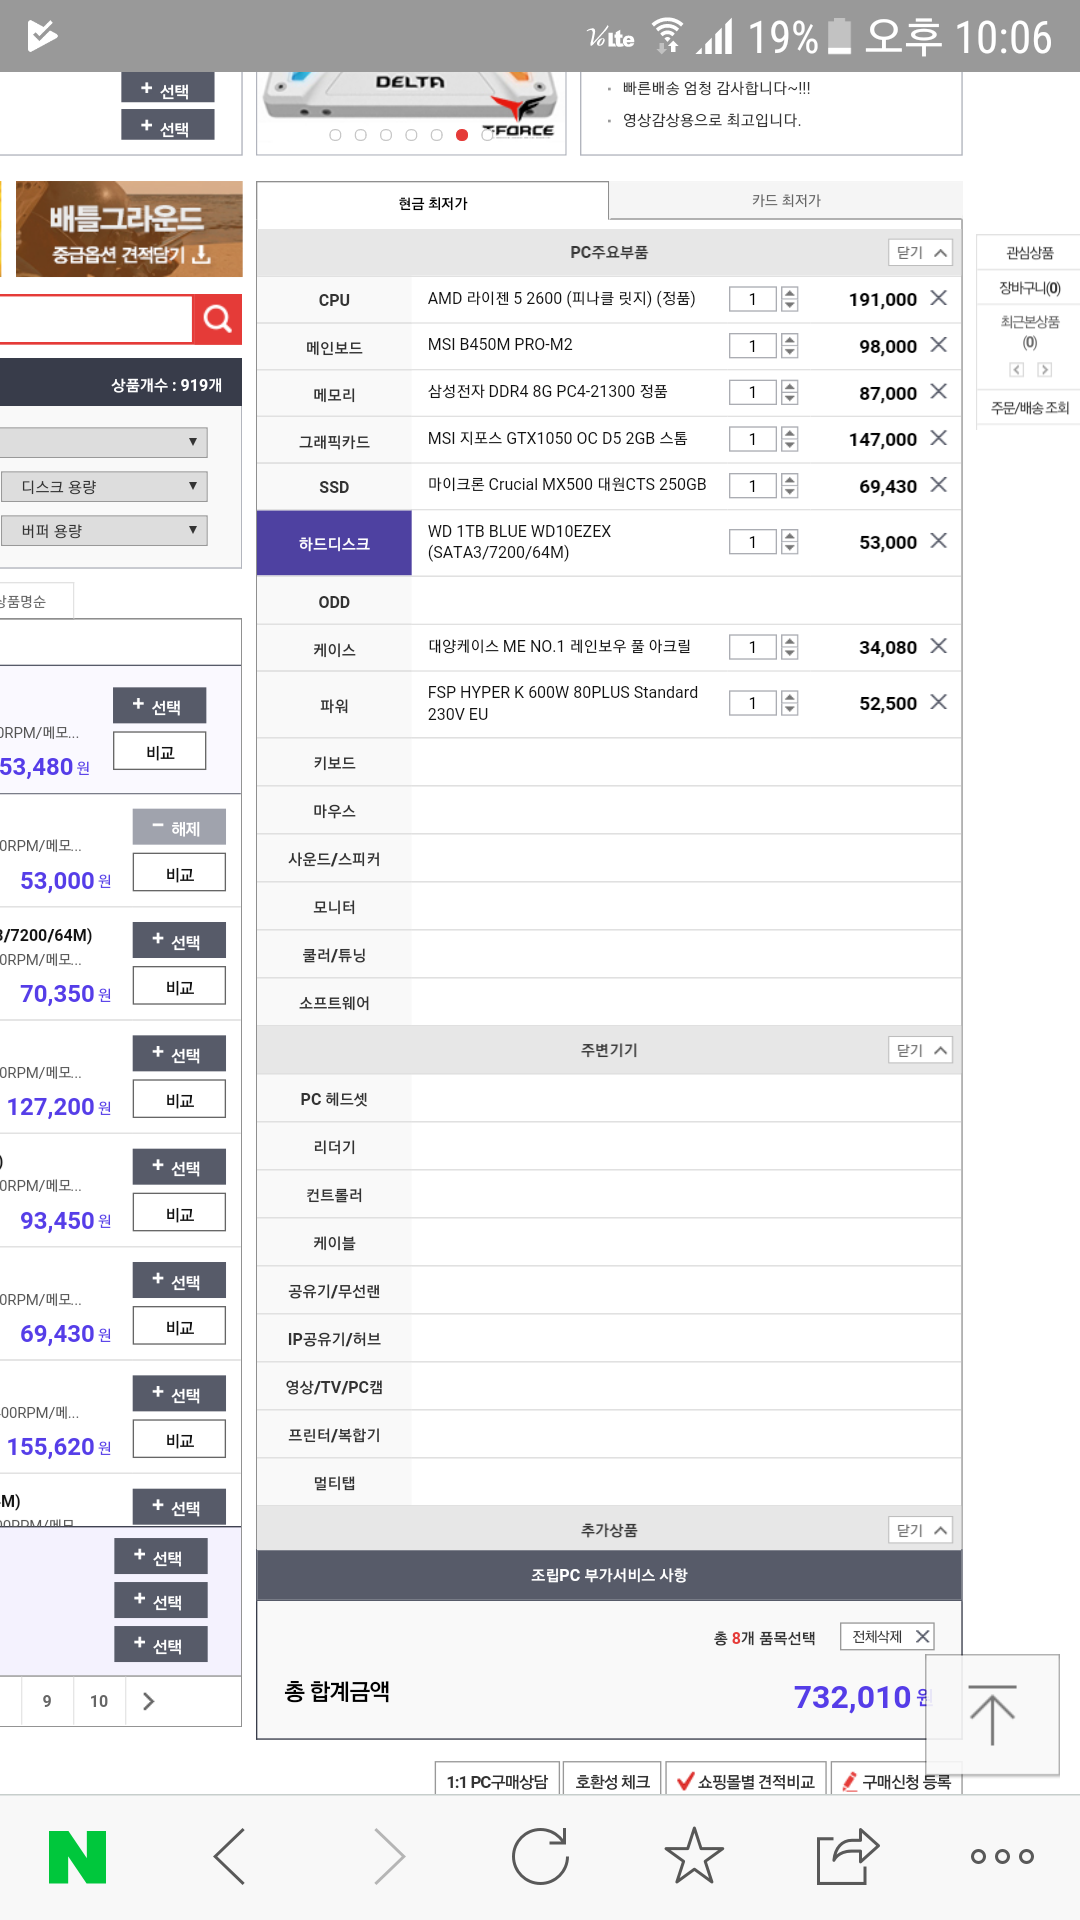Image resolution: width=1080 pixels, height=1920 pixels.
Task: Share the page with the share icon
Action: pos(848,1856)
